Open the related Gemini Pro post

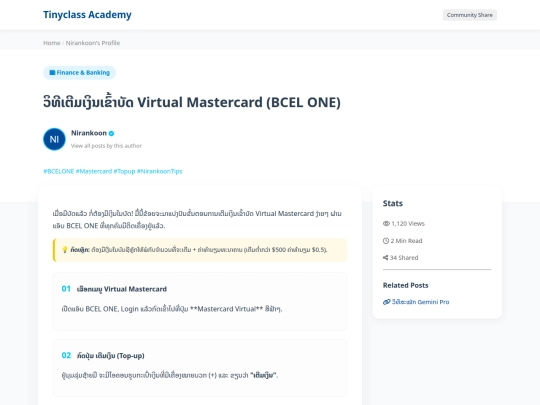pyautogui.click(x=420, y=302)
